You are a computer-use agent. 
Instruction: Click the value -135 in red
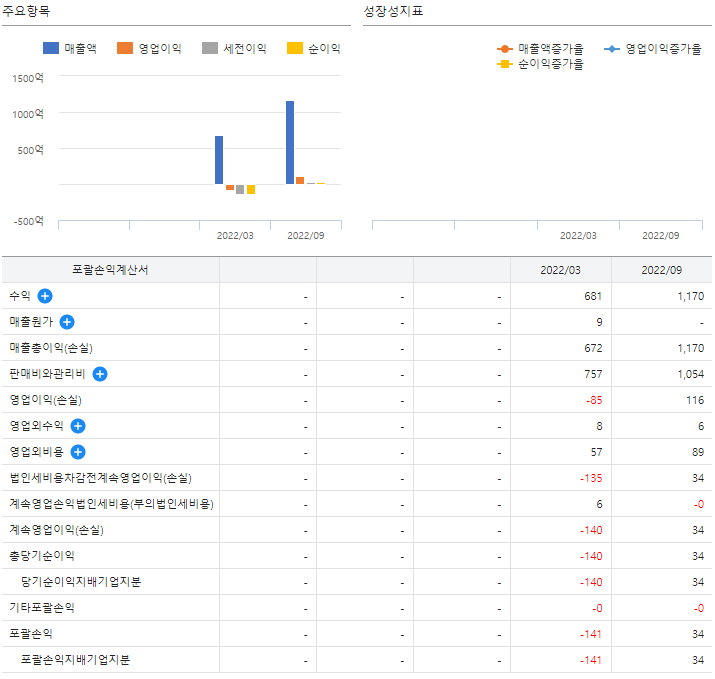(591, 478)
